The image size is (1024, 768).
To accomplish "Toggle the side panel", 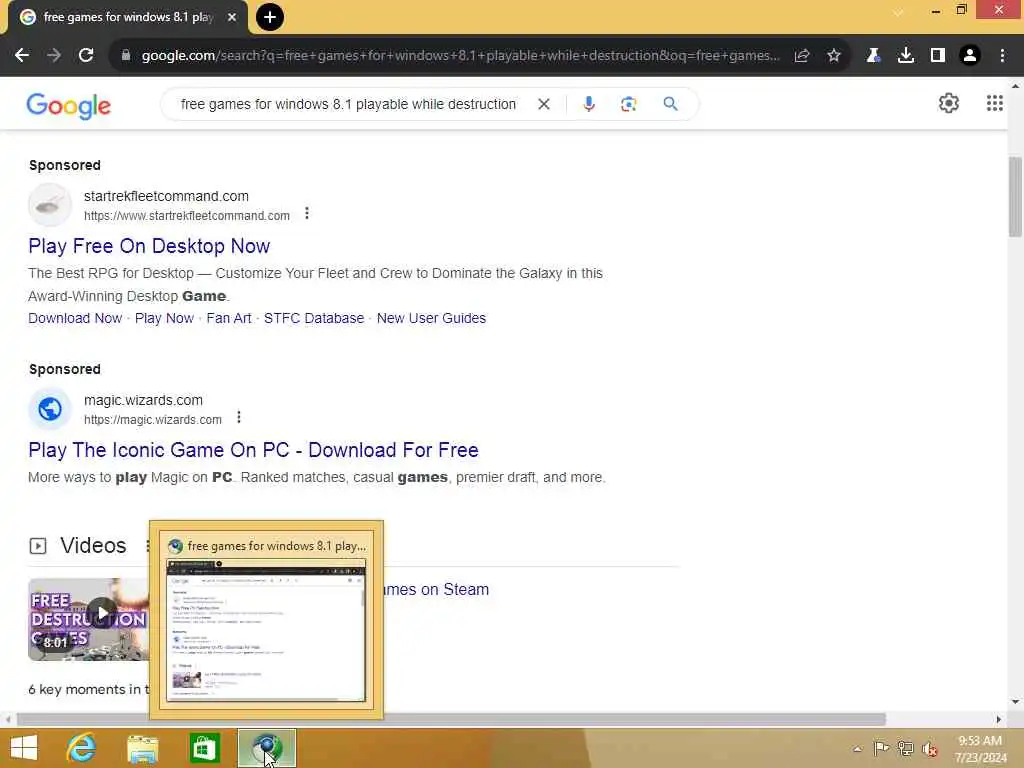I will [938, 56].
